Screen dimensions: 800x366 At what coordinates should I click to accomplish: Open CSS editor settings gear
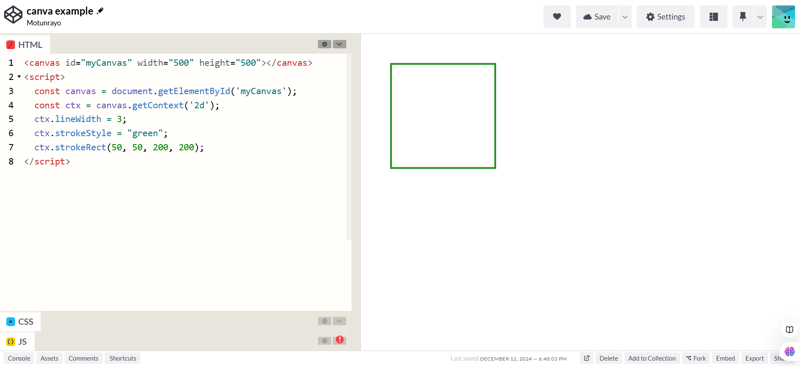click(x=324, y=321)
